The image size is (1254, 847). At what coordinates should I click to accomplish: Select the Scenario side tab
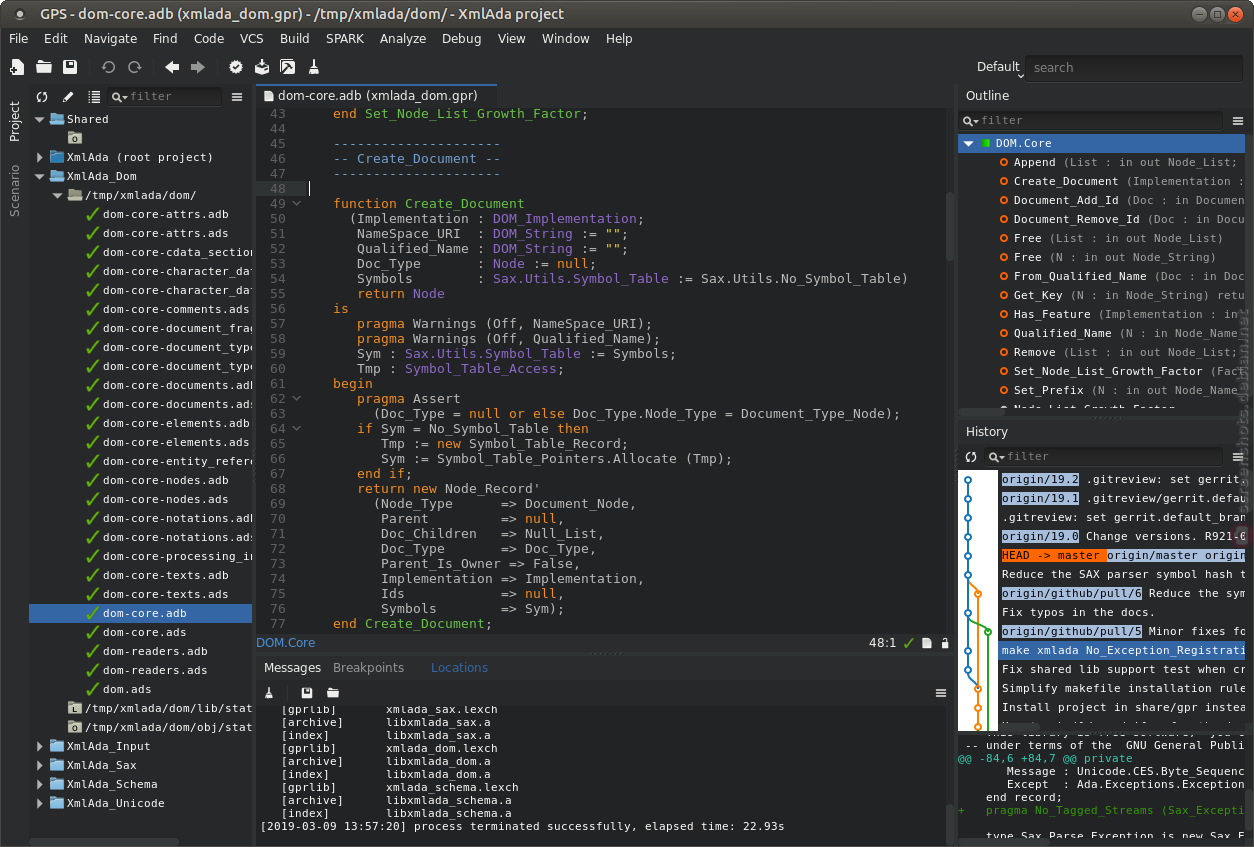click(15, 191)
